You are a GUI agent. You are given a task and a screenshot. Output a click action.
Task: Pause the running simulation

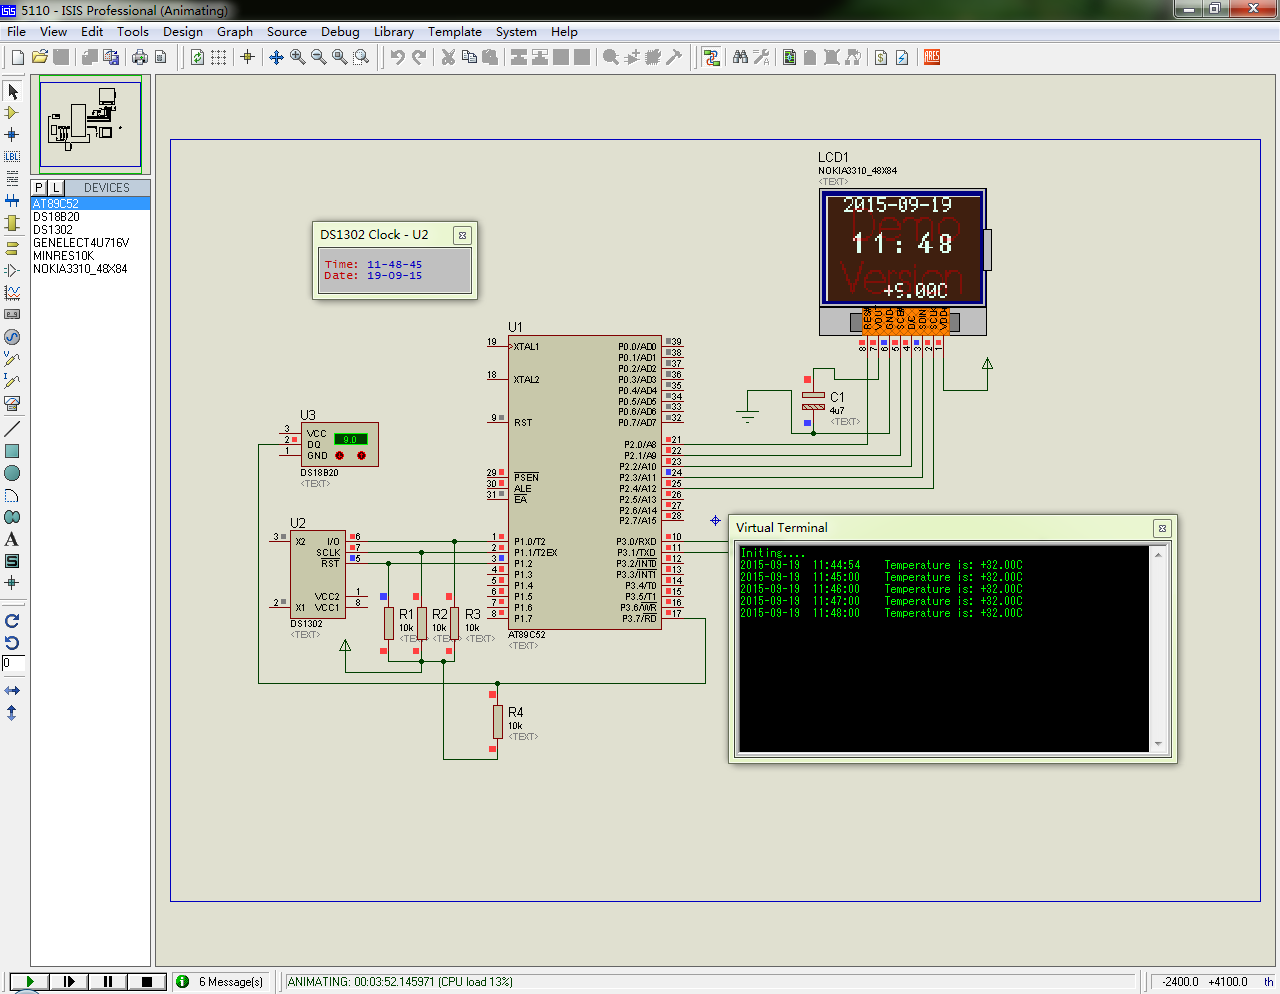(107, 982)
